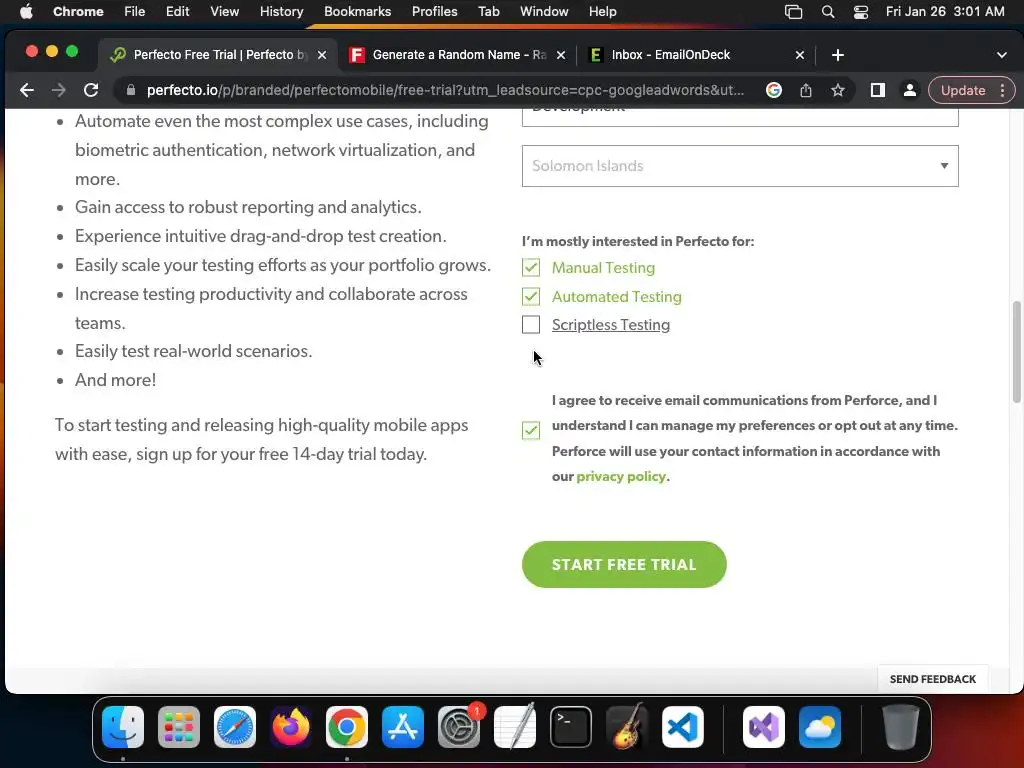
Task: Launch Safari from the dock
Action: point(235,727)
